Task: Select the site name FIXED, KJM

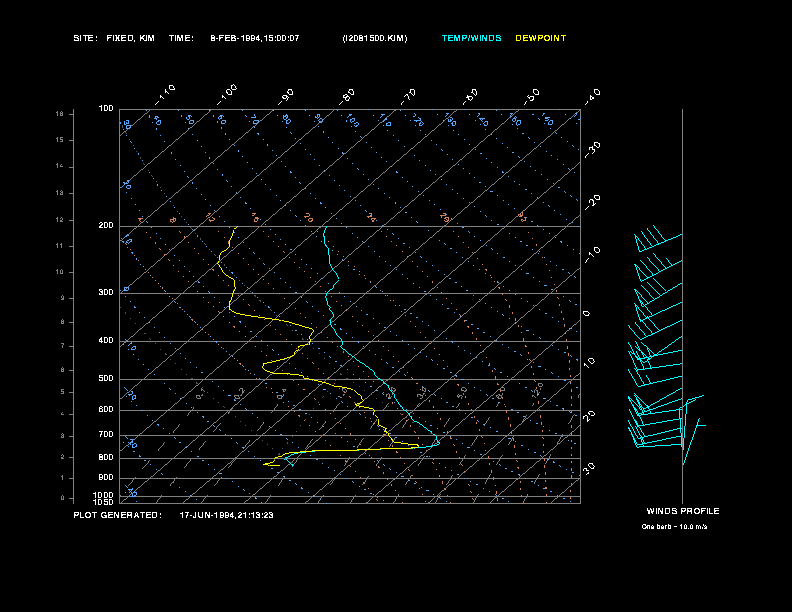Action: pos(130,38)
